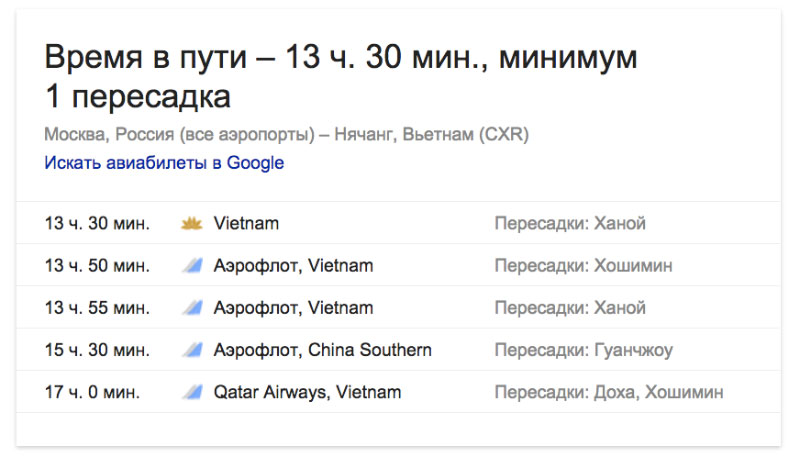Click the Пересадки: Доха, Хошимин transfer text
Viewport: 800px width, 457px height.
click(608, 392)
